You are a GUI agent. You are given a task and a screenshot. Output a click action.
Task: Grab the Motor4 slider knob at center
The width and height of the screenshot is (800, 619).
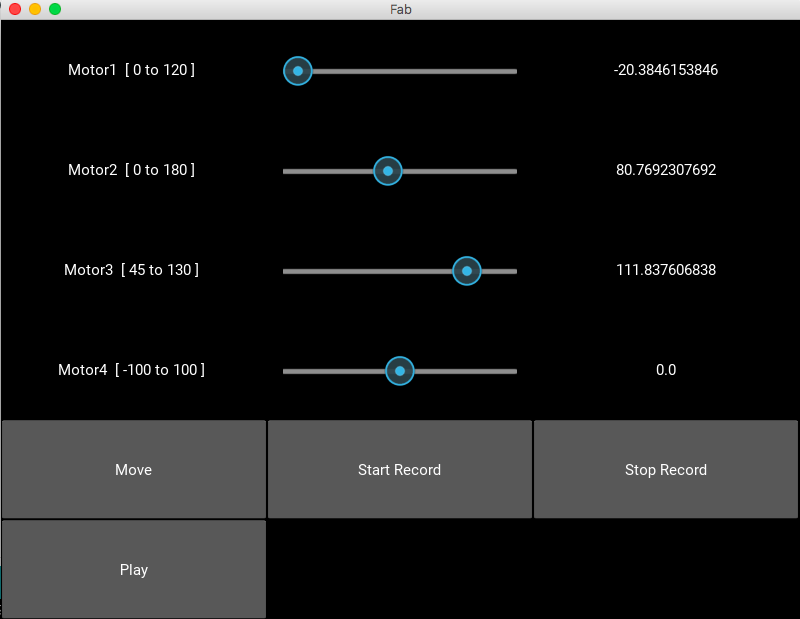click(400, 371)
